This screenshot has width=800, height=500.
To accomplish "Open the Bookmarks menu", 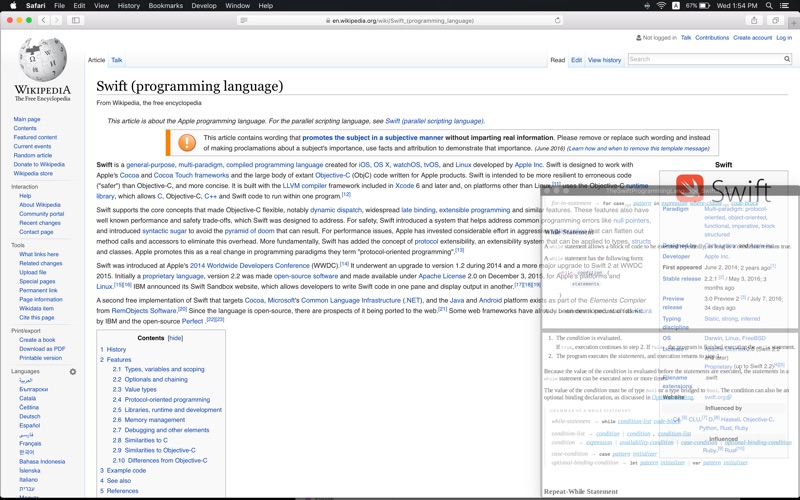I will 165,6.
